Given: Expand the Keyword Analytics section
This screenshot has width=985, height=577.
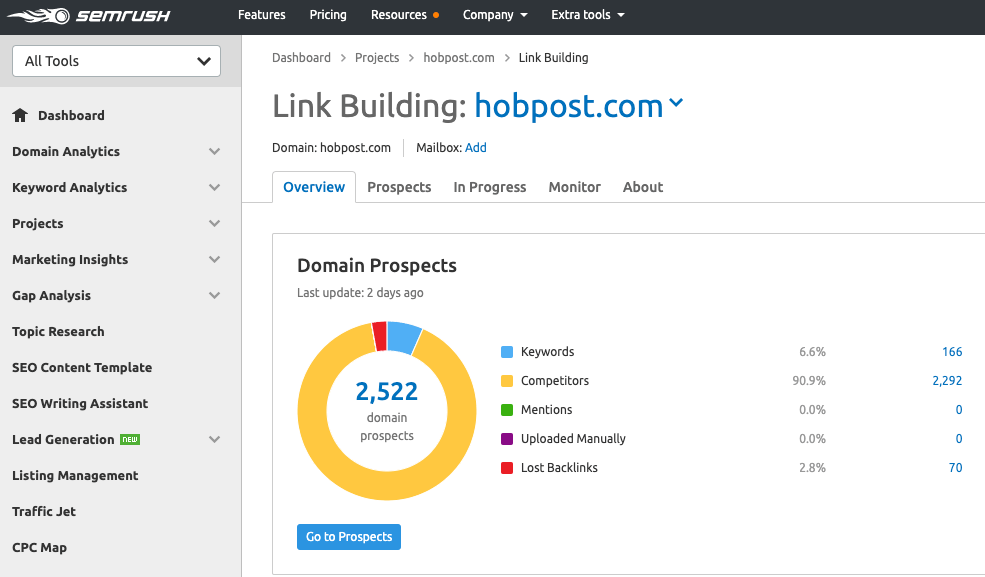Looking at the screenshot, I should click(x=214, y=187).
